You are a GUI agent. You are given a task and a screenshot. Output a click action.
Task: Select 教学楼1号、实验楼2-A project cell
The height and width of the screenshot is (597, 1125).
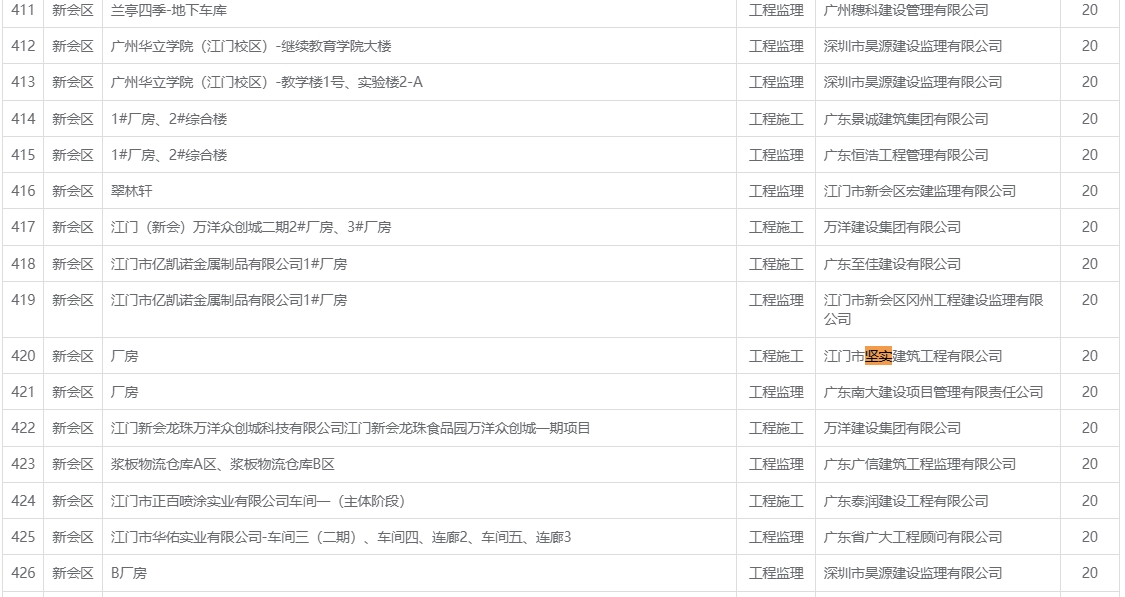click(x=266, y=82)
